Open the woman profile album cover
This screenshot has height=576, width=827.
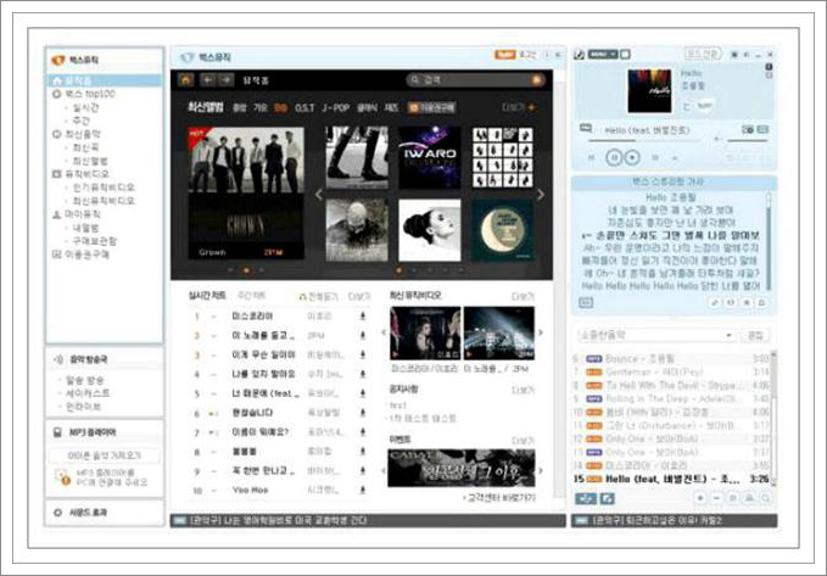click(429, 230)
